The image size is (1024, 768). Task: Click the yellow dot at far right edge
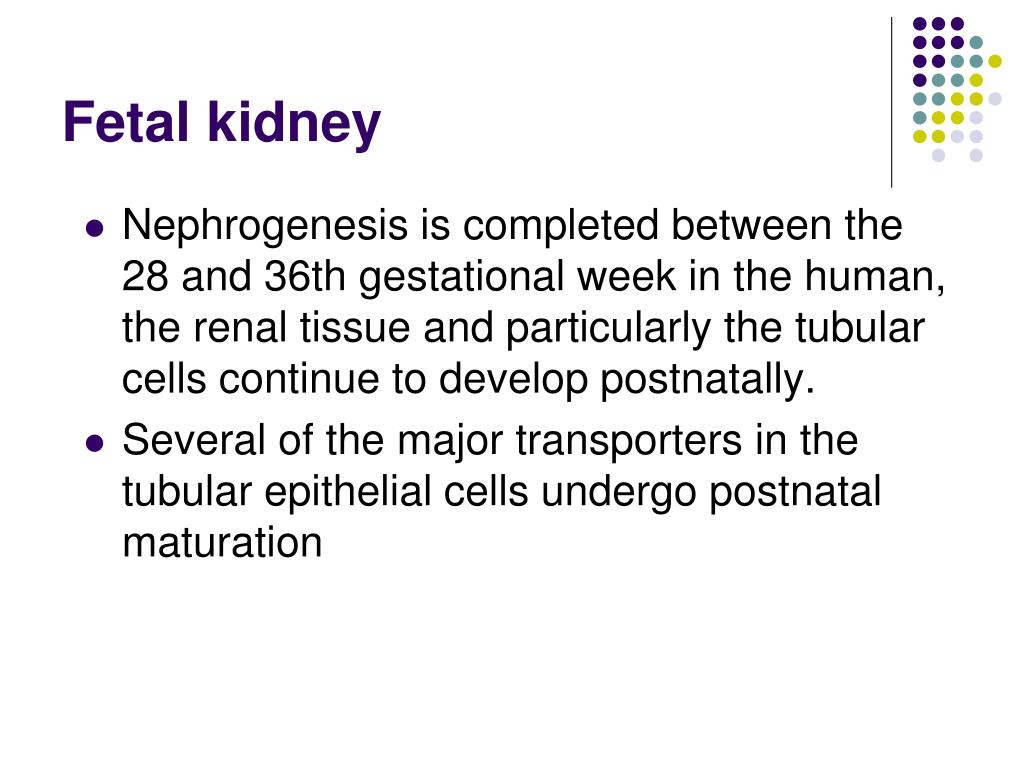tap(995, 61)
